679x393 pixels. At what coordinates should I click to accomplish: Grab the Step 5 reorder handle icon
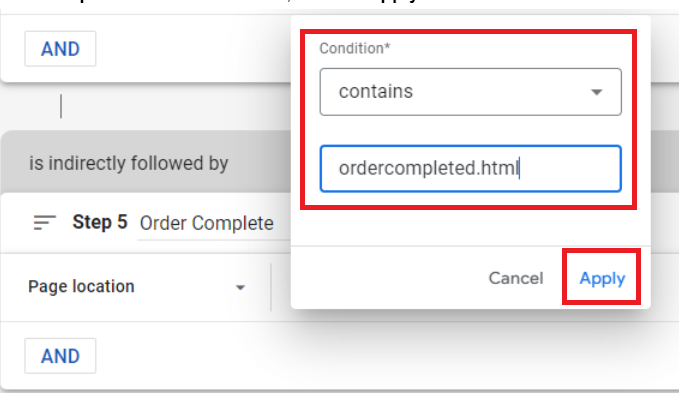tap(45, 222)
